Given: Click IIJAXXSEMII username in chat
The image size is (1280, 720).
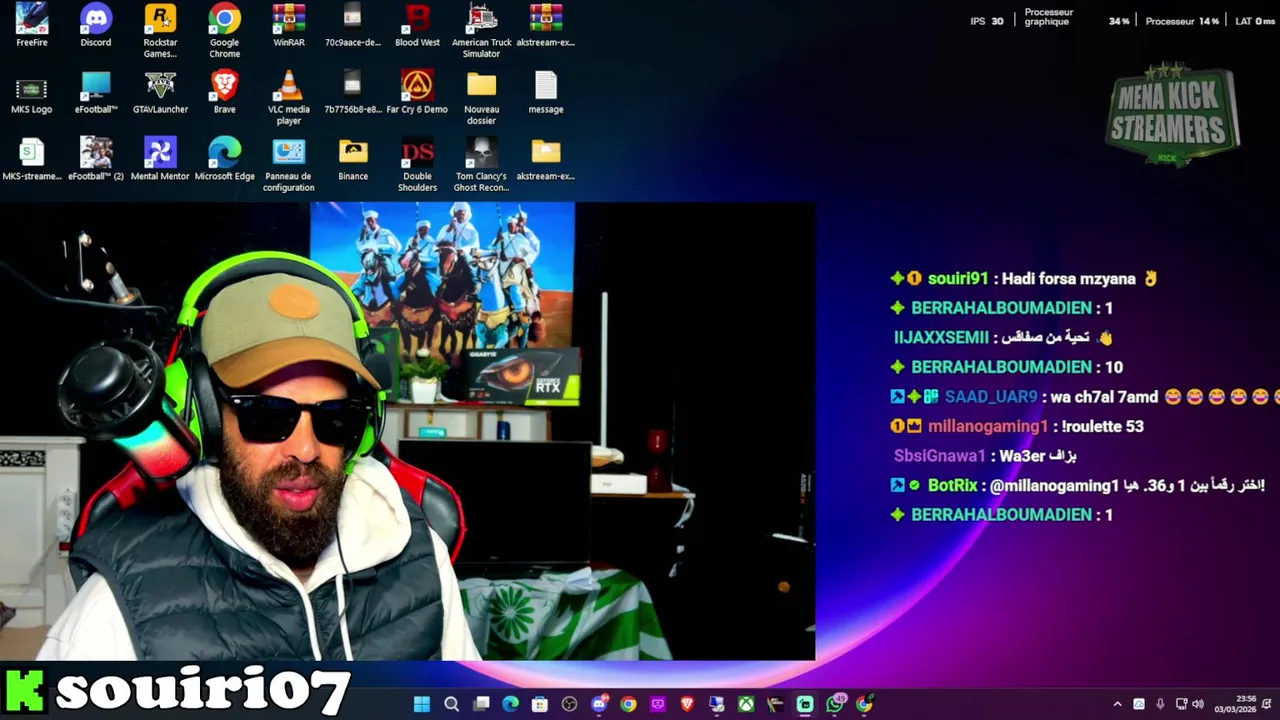Looking at the screenshot, I should pos(941,338).
